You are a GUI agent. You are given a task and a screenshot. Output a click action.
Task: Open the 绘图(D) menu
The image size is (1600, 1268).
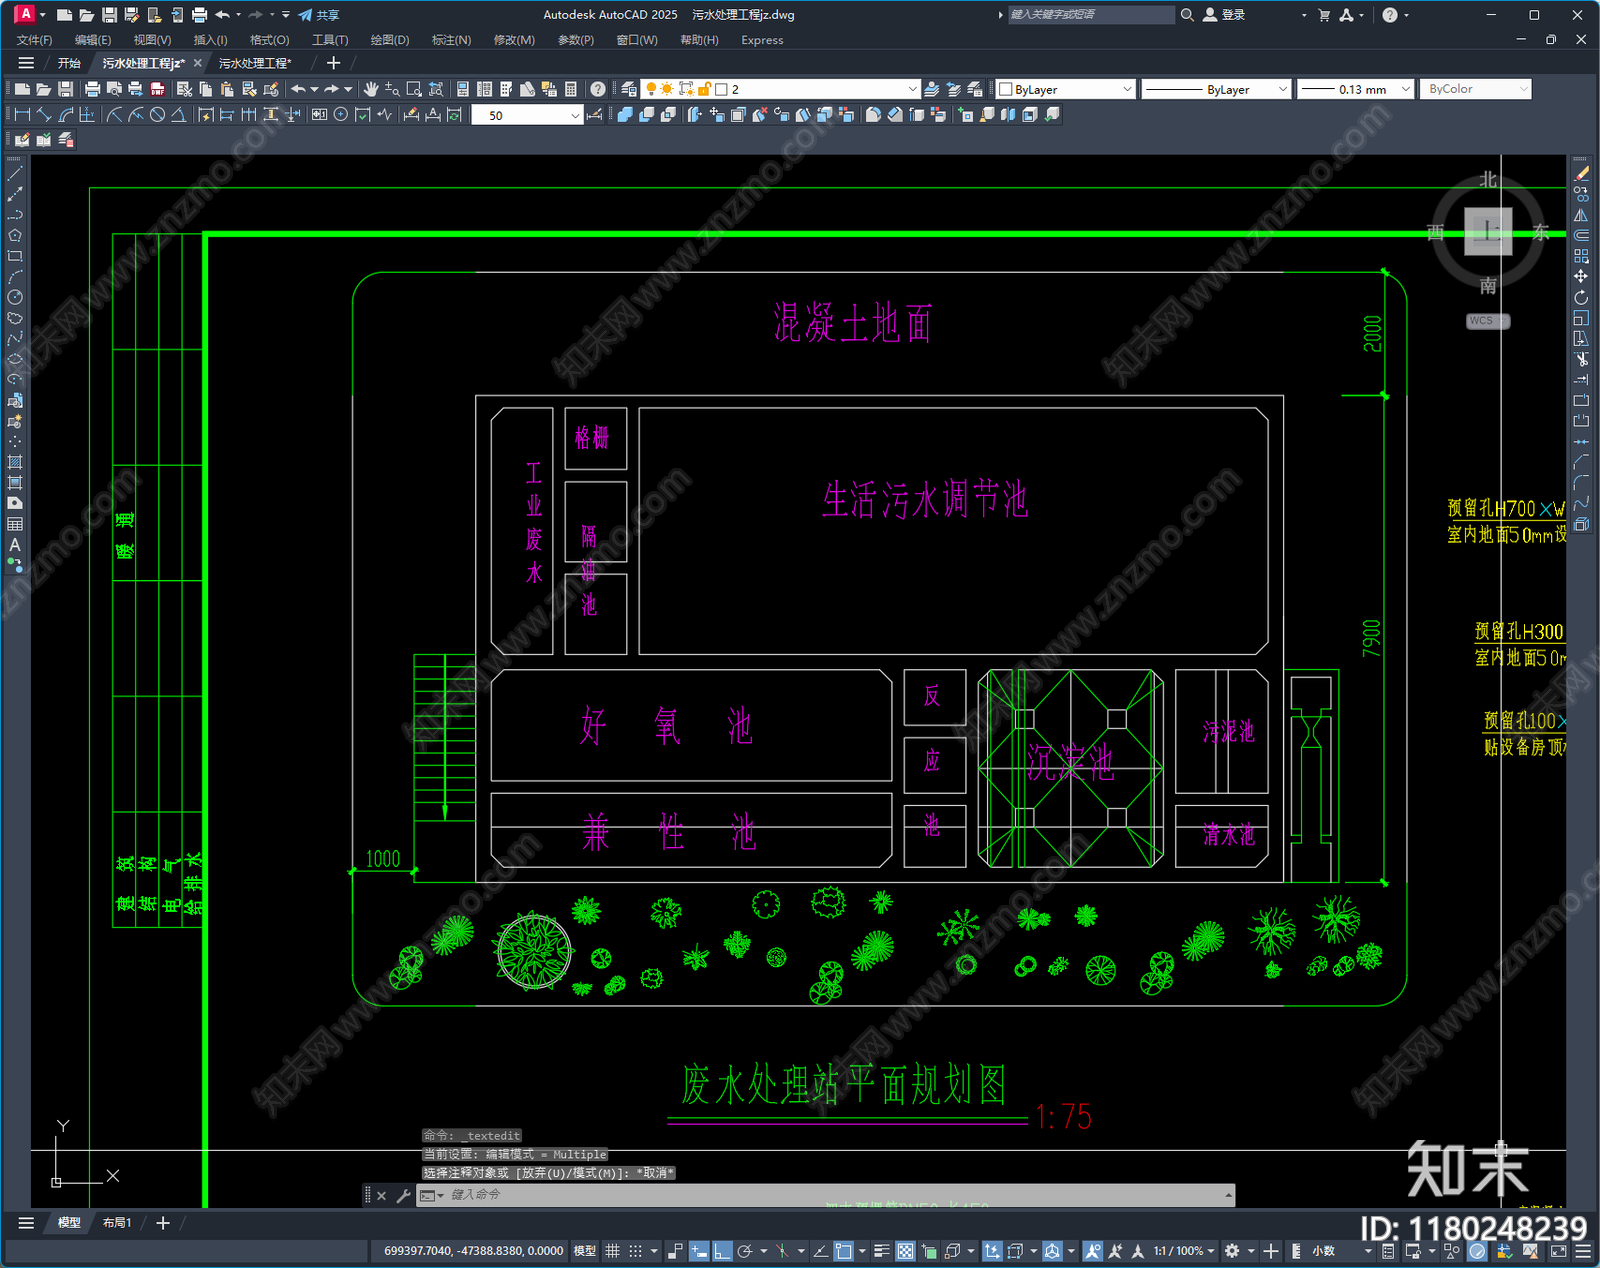pos(390,40)
